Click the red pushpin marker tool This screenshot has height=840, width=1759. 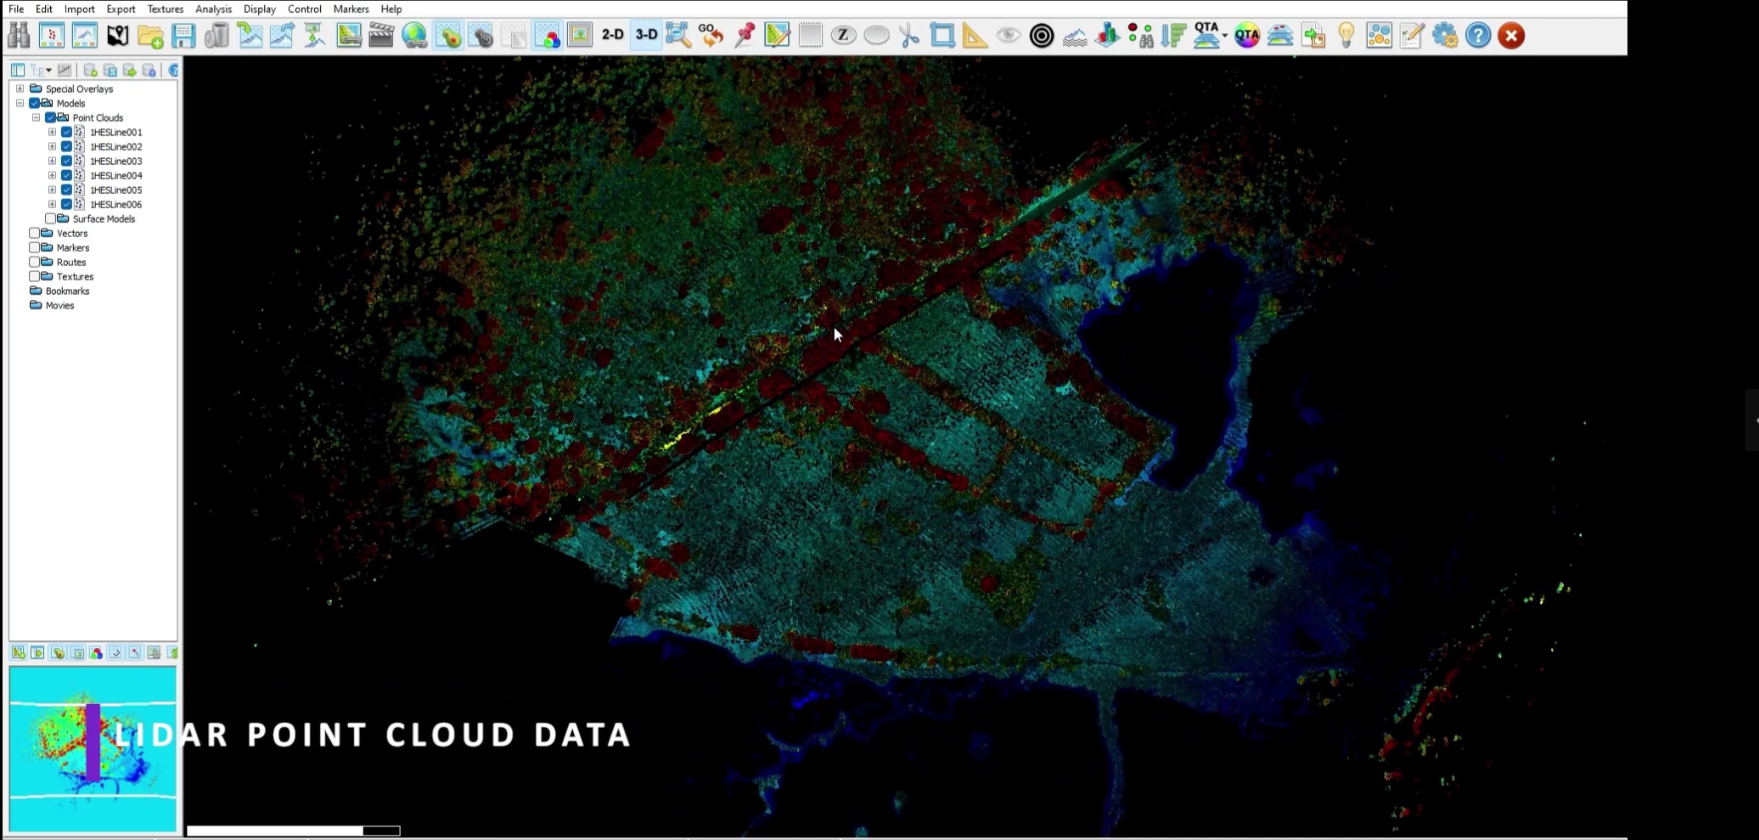point(745,36)
